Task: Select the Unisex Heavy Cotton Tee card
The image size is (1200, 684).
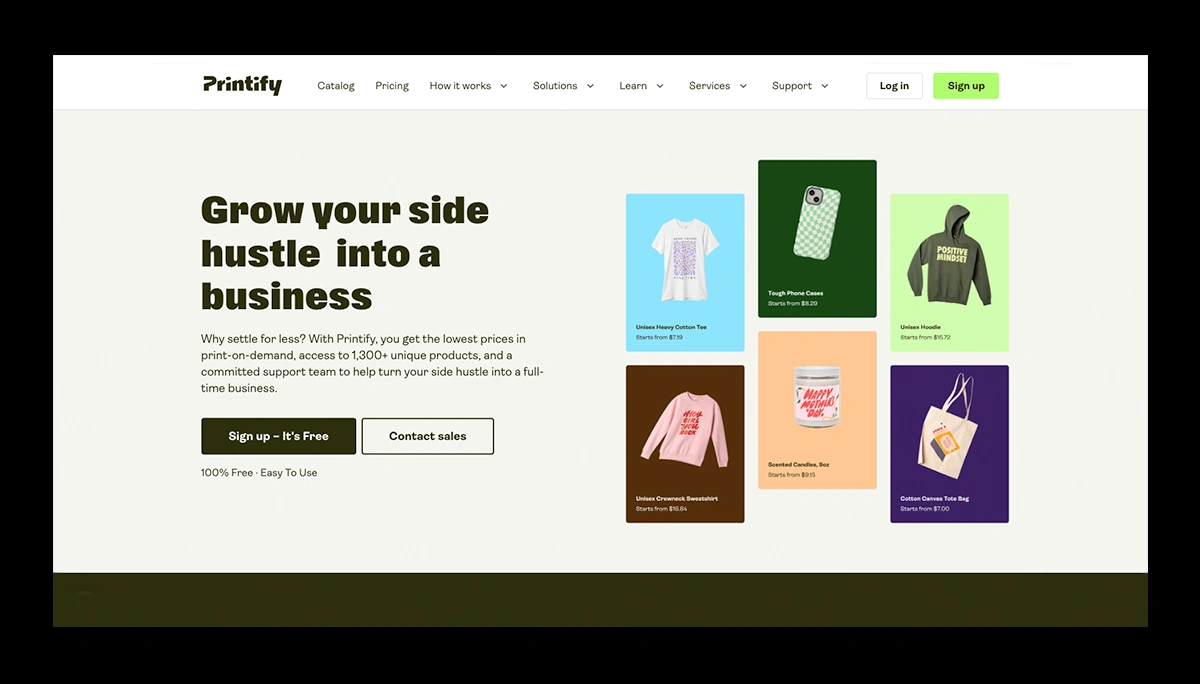Action: pyautogui.click(x=685, y=272)
